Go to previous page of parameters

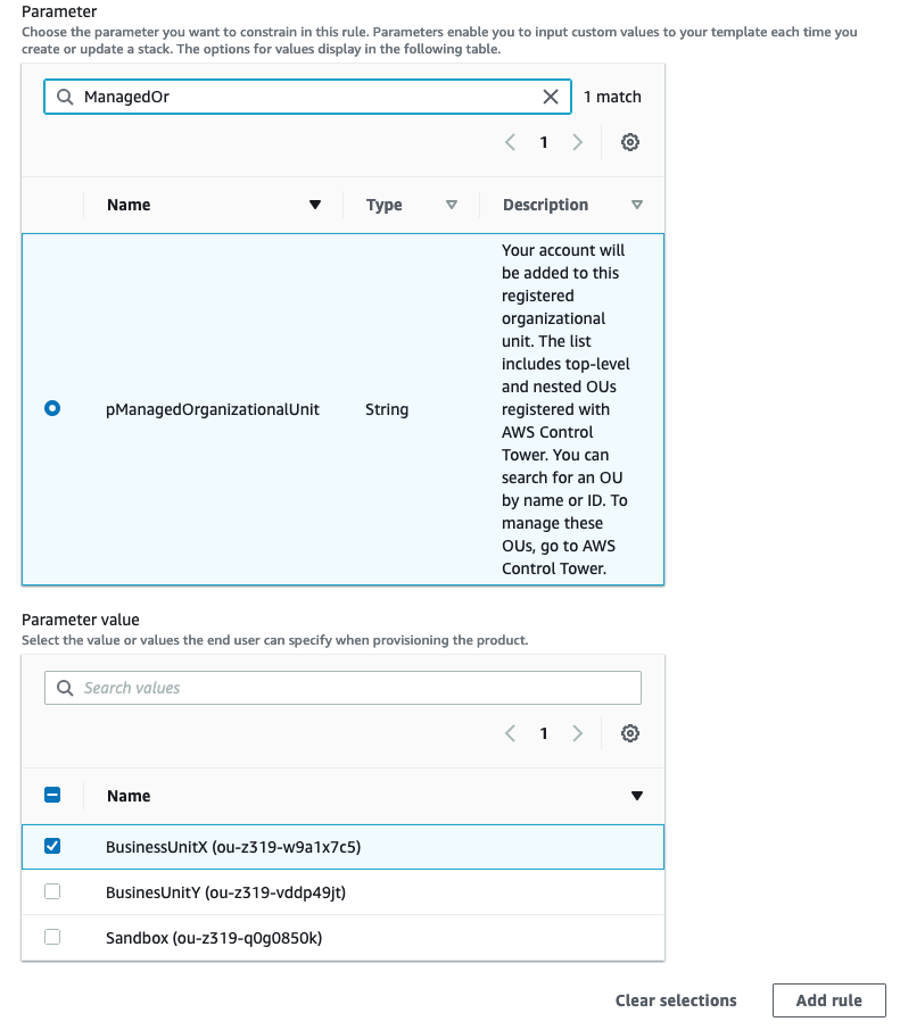pos(510,142)
